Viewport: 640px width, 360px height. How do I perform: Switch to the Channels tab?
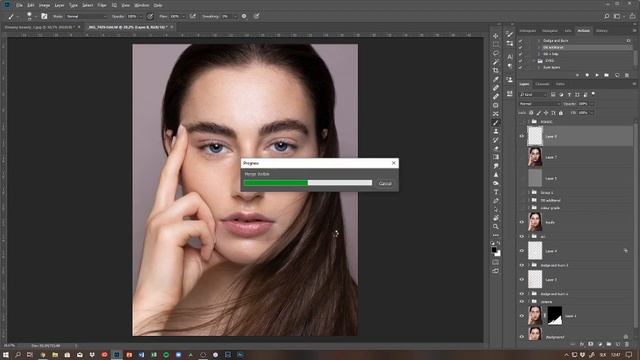[x=542, y=84]
